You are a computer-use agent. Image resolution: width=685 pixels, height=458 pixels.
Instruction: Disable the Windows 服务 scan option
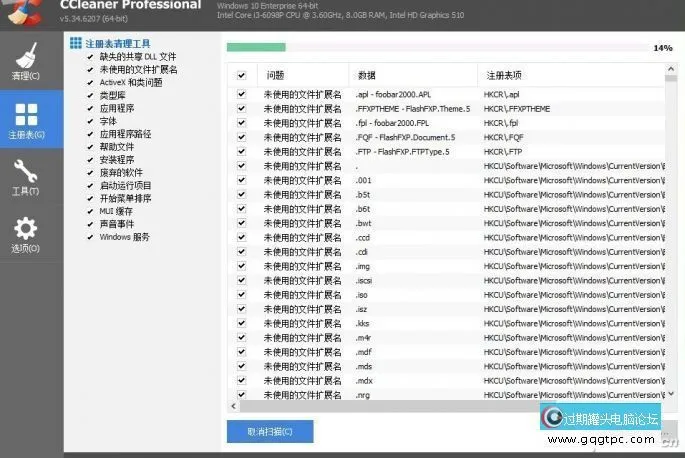coord(90,237)
